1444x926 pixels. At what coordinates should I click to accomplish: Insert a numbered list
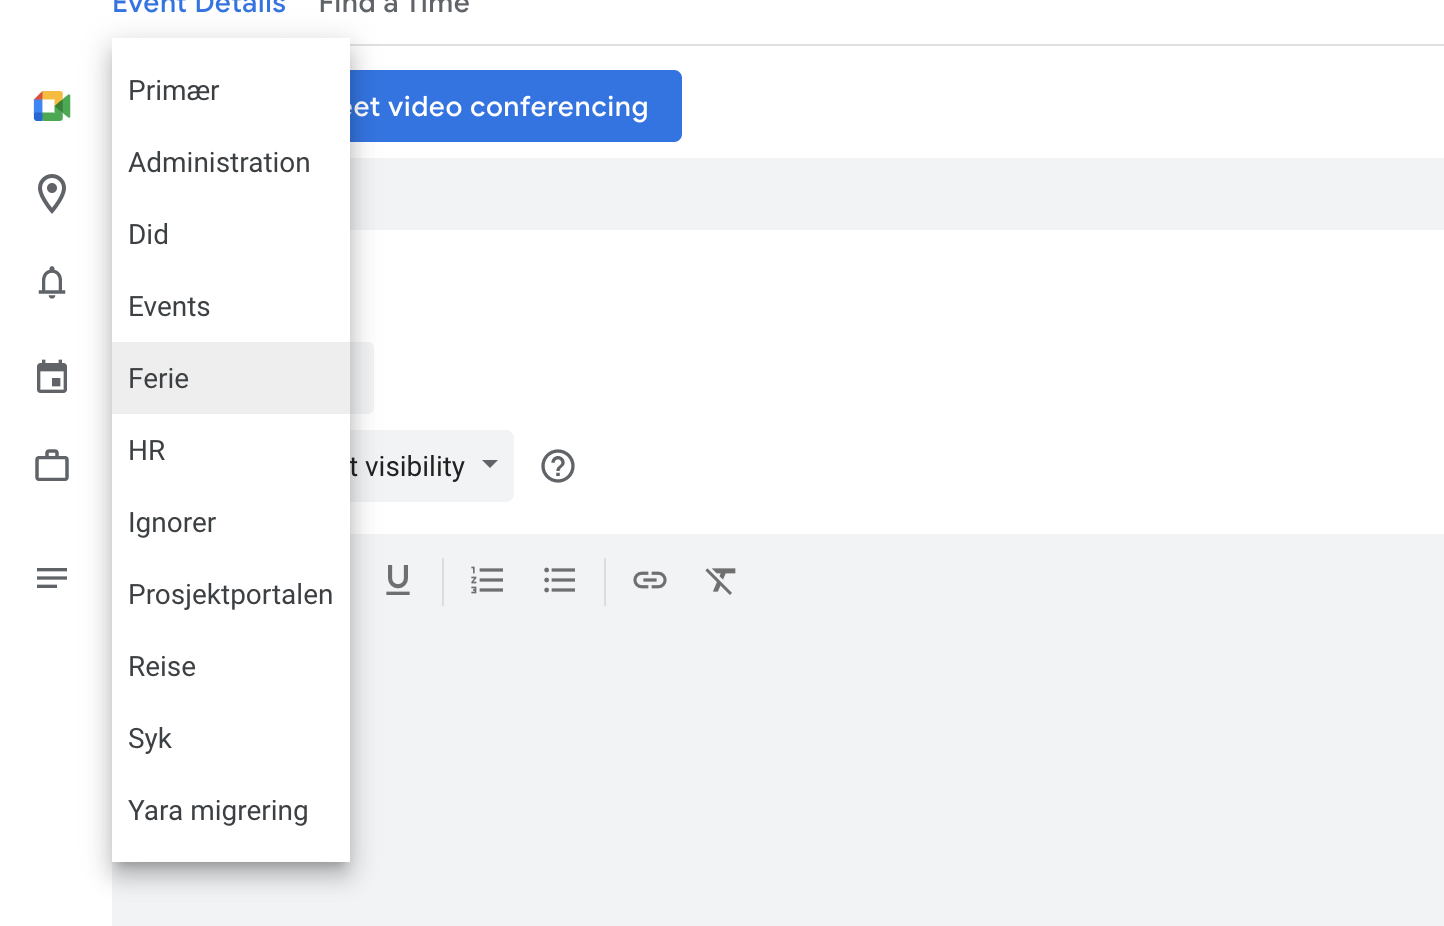click(x=487, y=580)
